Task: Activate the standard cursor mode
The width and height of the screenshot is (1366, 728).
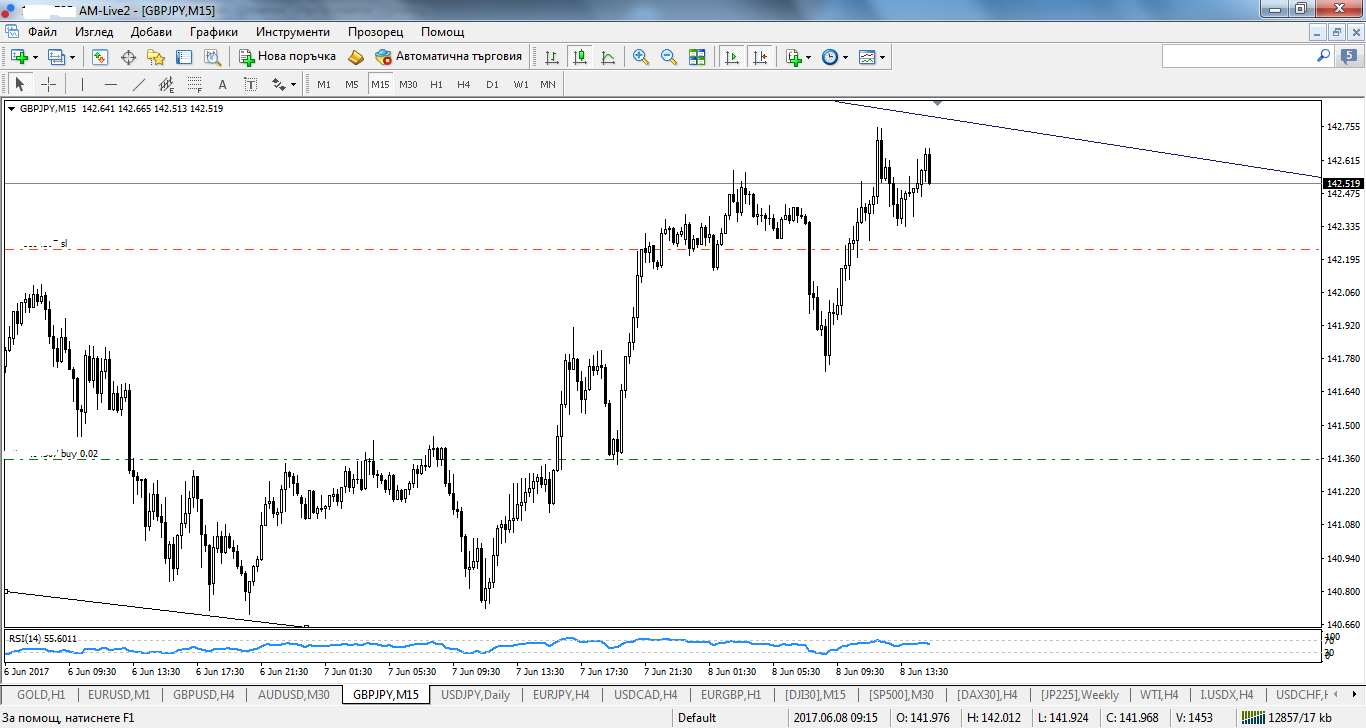Action: [19, 84]
